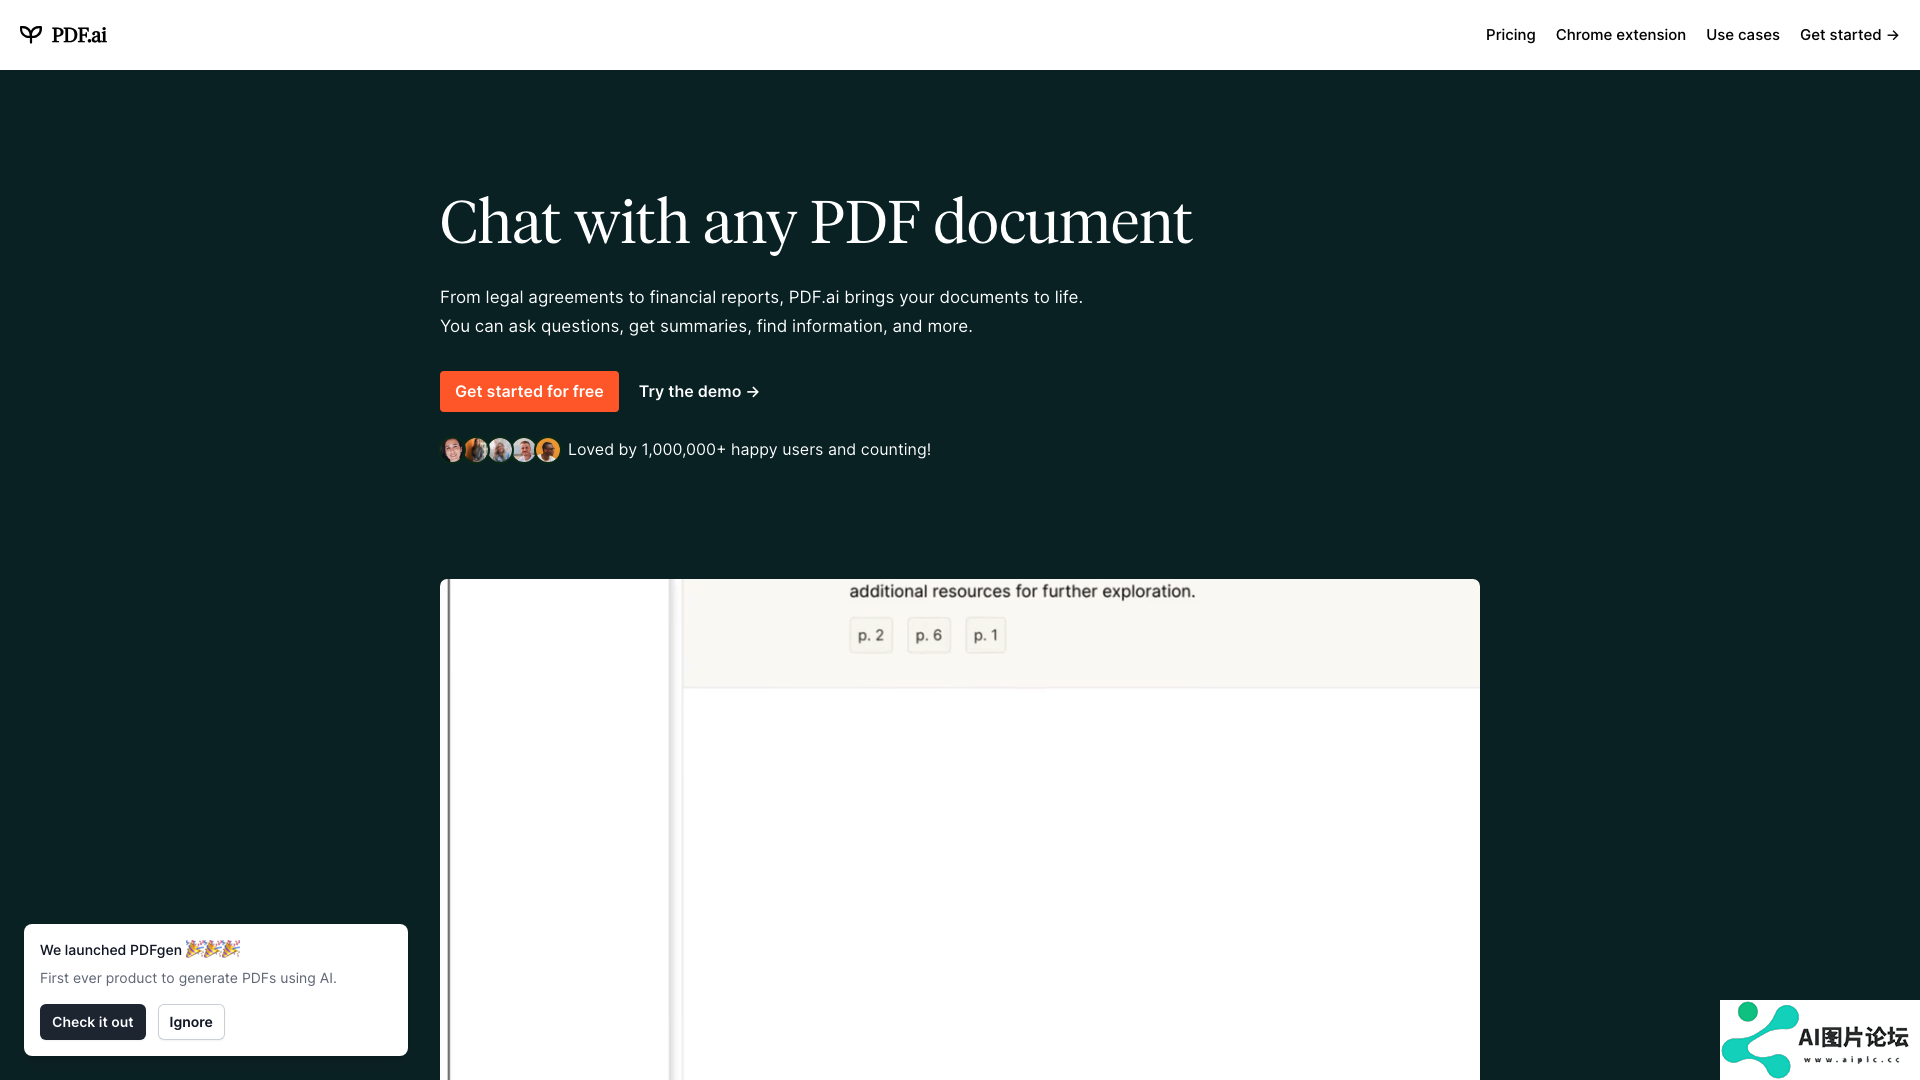Open the Pricing page

tap(1510, 35)
